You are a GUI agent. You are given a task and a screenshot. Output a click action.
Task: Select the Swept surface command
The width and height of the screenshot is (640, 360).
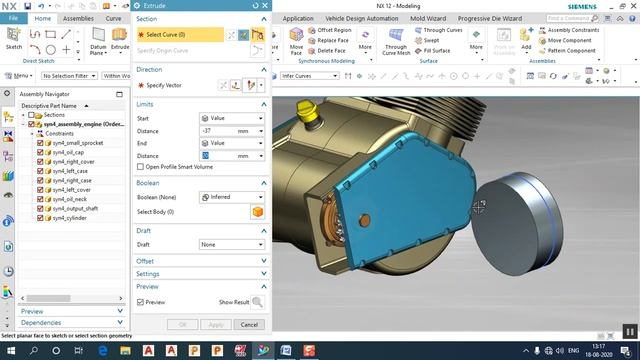pyautogui.click(x=427, y=40)
